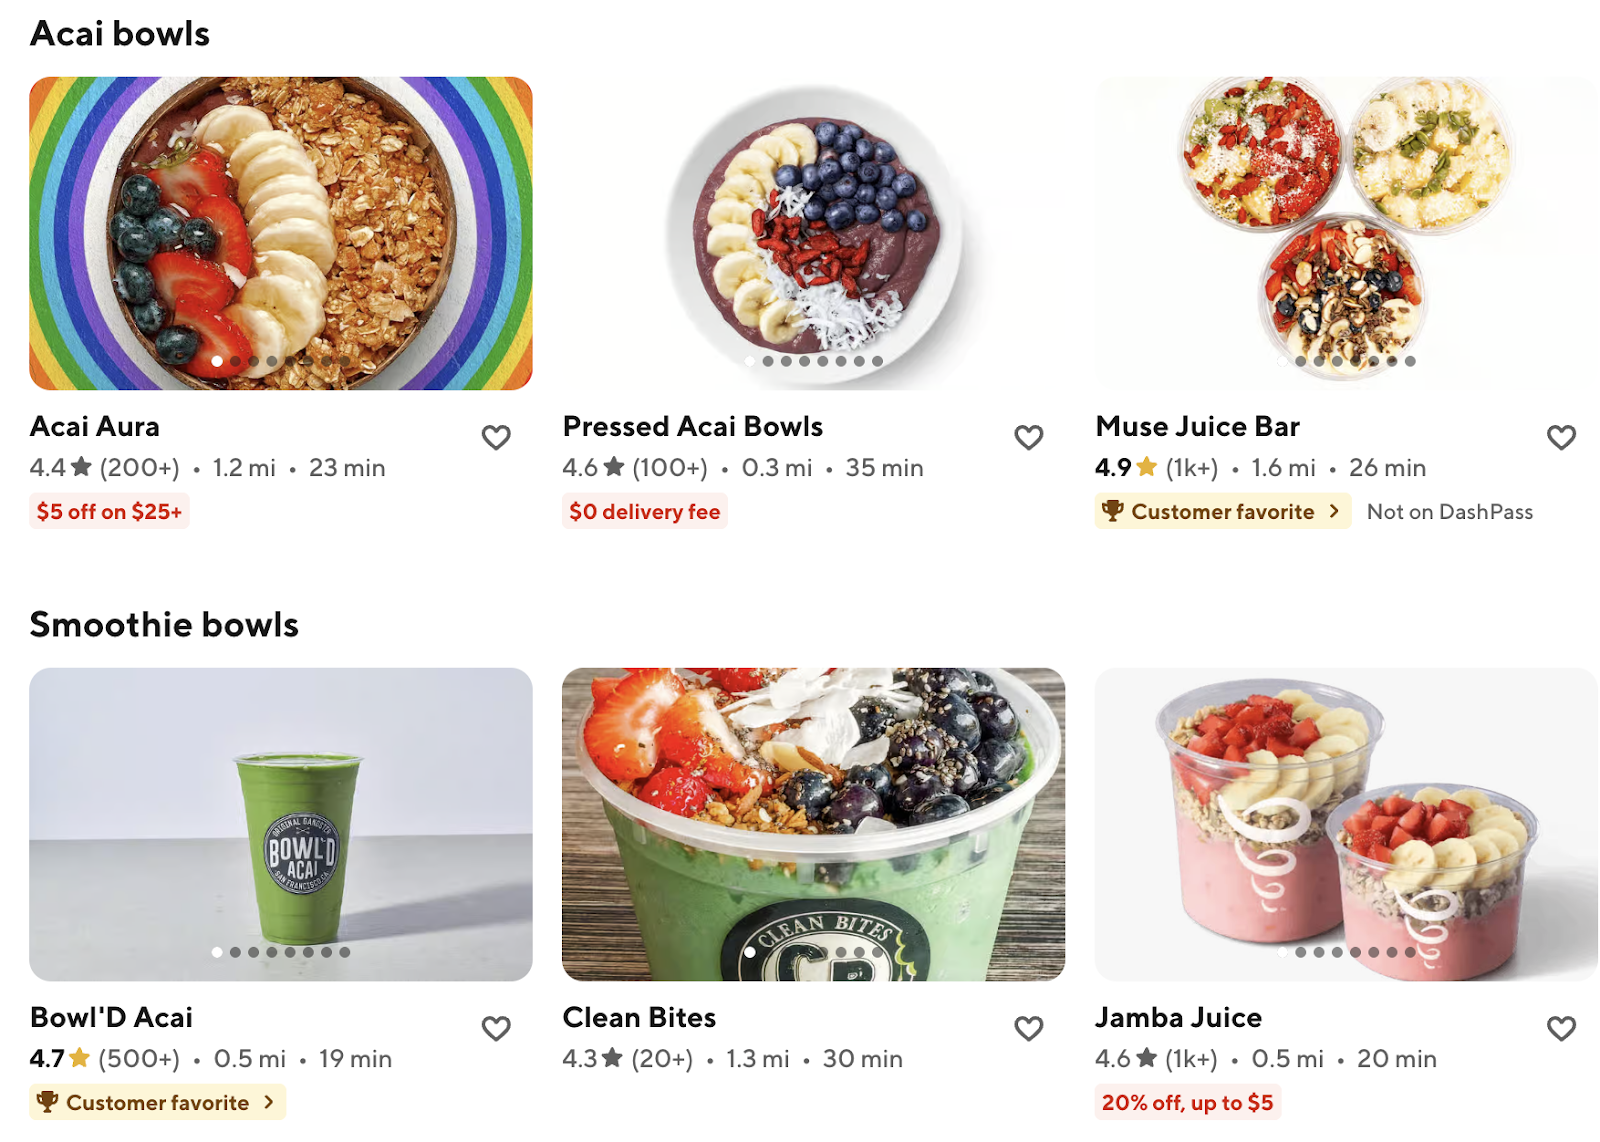This screenshot has height=1142, width=1600.
Task: Click the $5 off on $25+ badge
Action: tap(109, 511)
